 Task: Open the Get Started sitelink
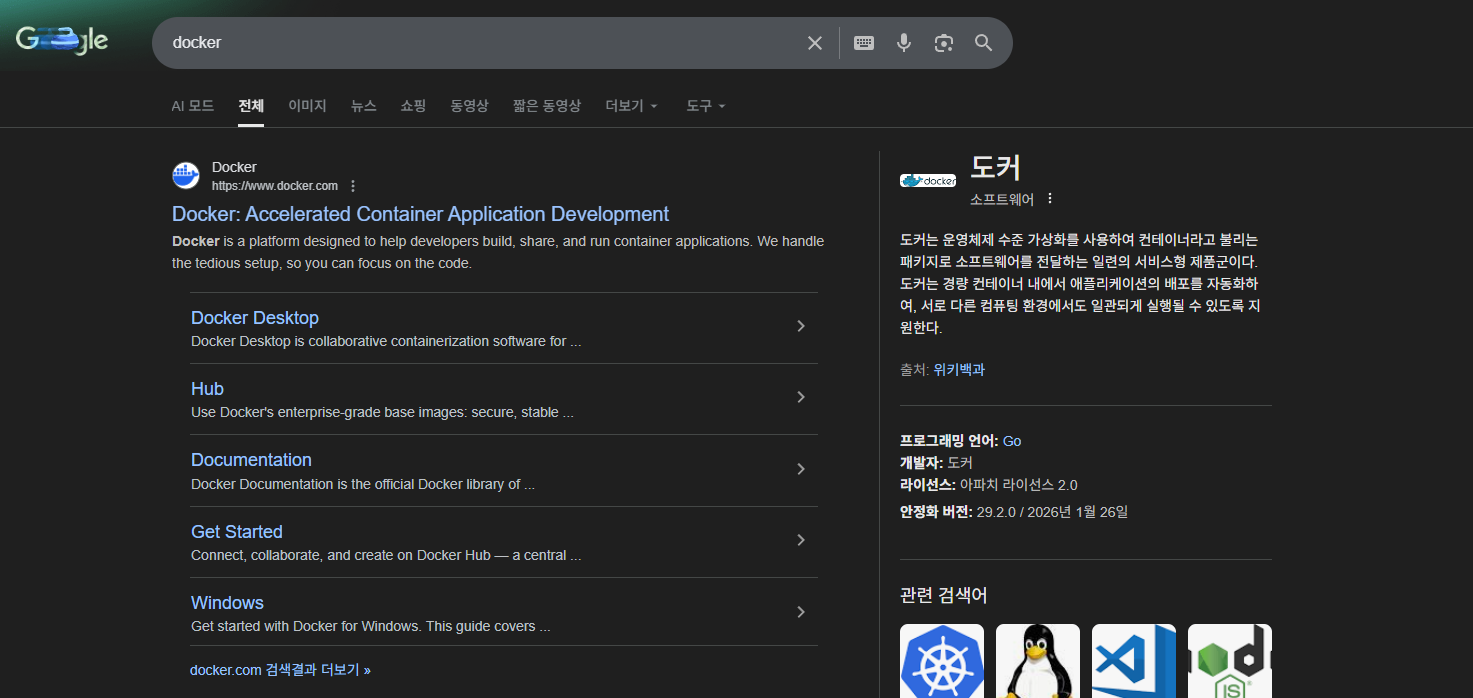pyautogui.click(x=237, y=532)
